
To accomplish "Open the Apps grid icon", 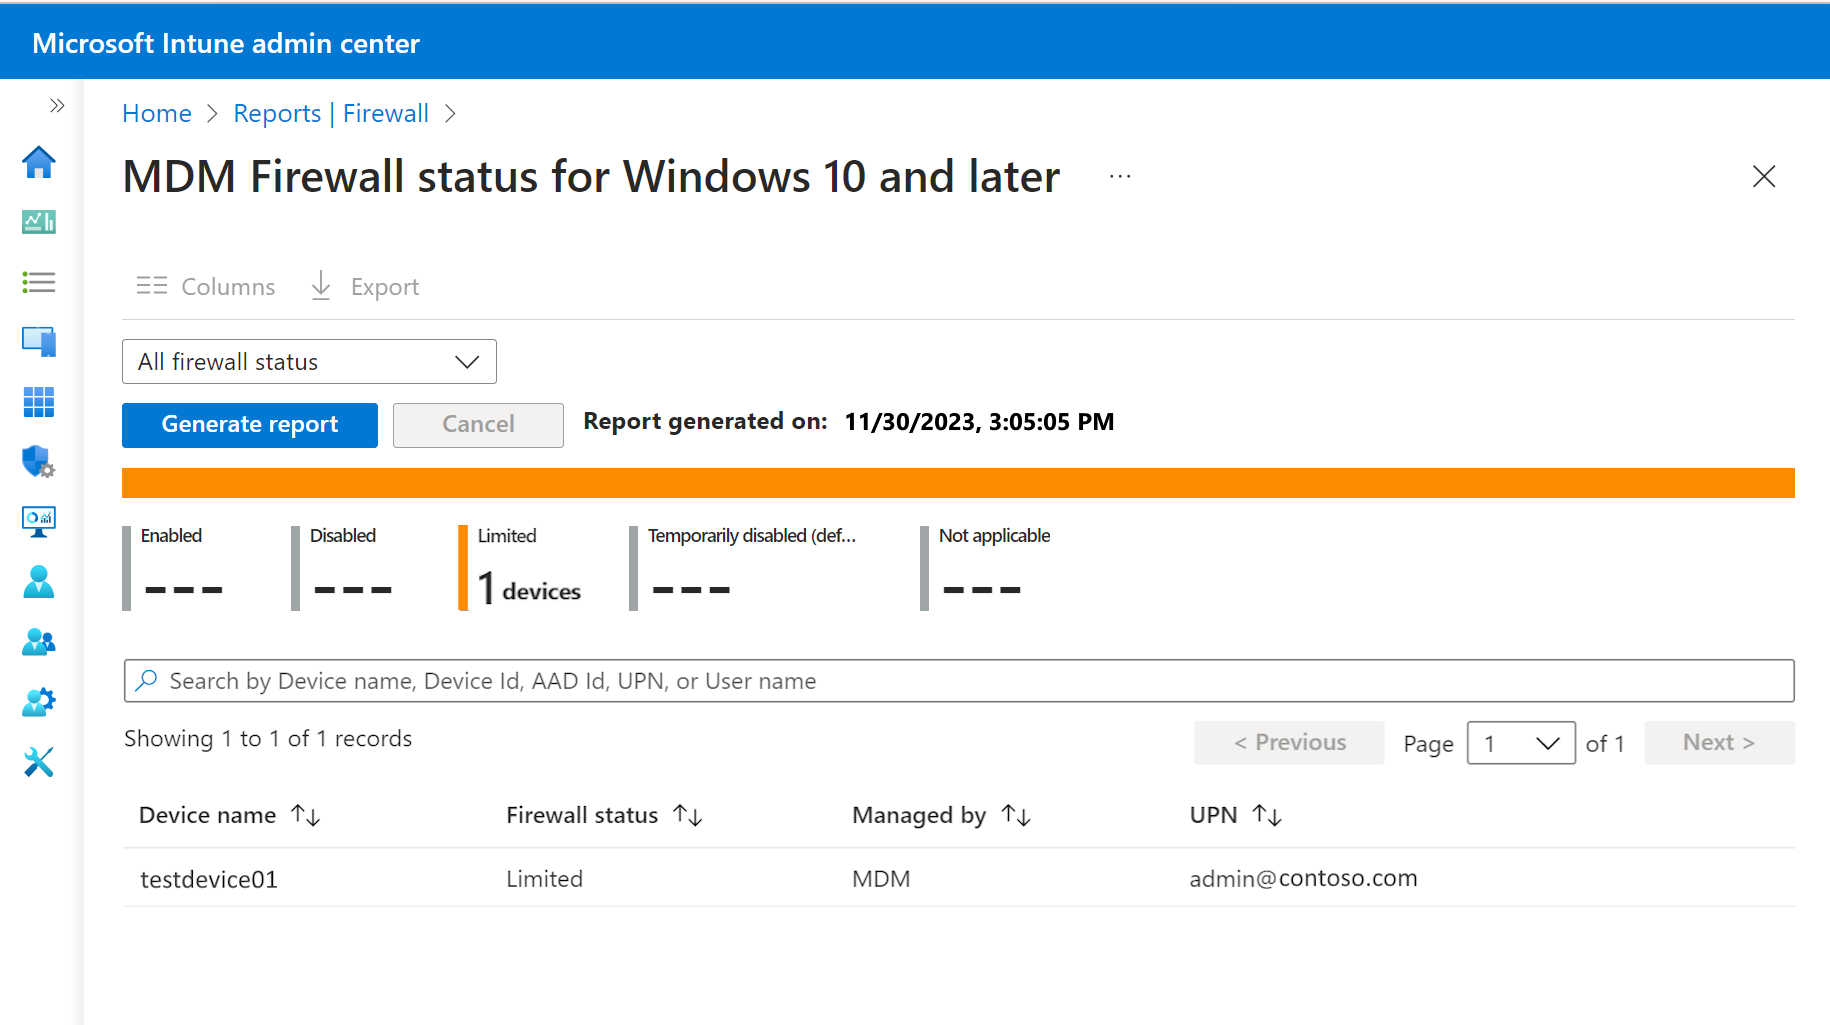I will pyautogui.click(x=38, y=402).
